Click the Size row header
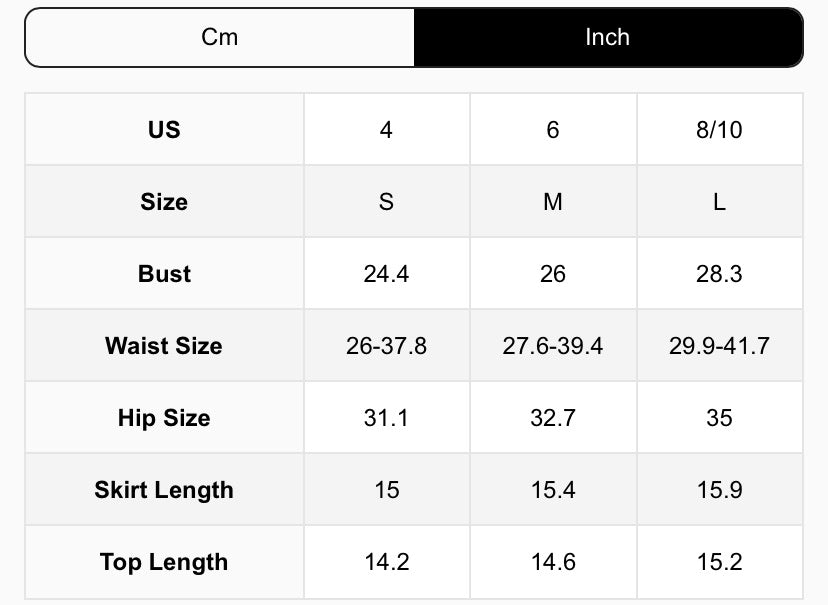 (164, 202)
